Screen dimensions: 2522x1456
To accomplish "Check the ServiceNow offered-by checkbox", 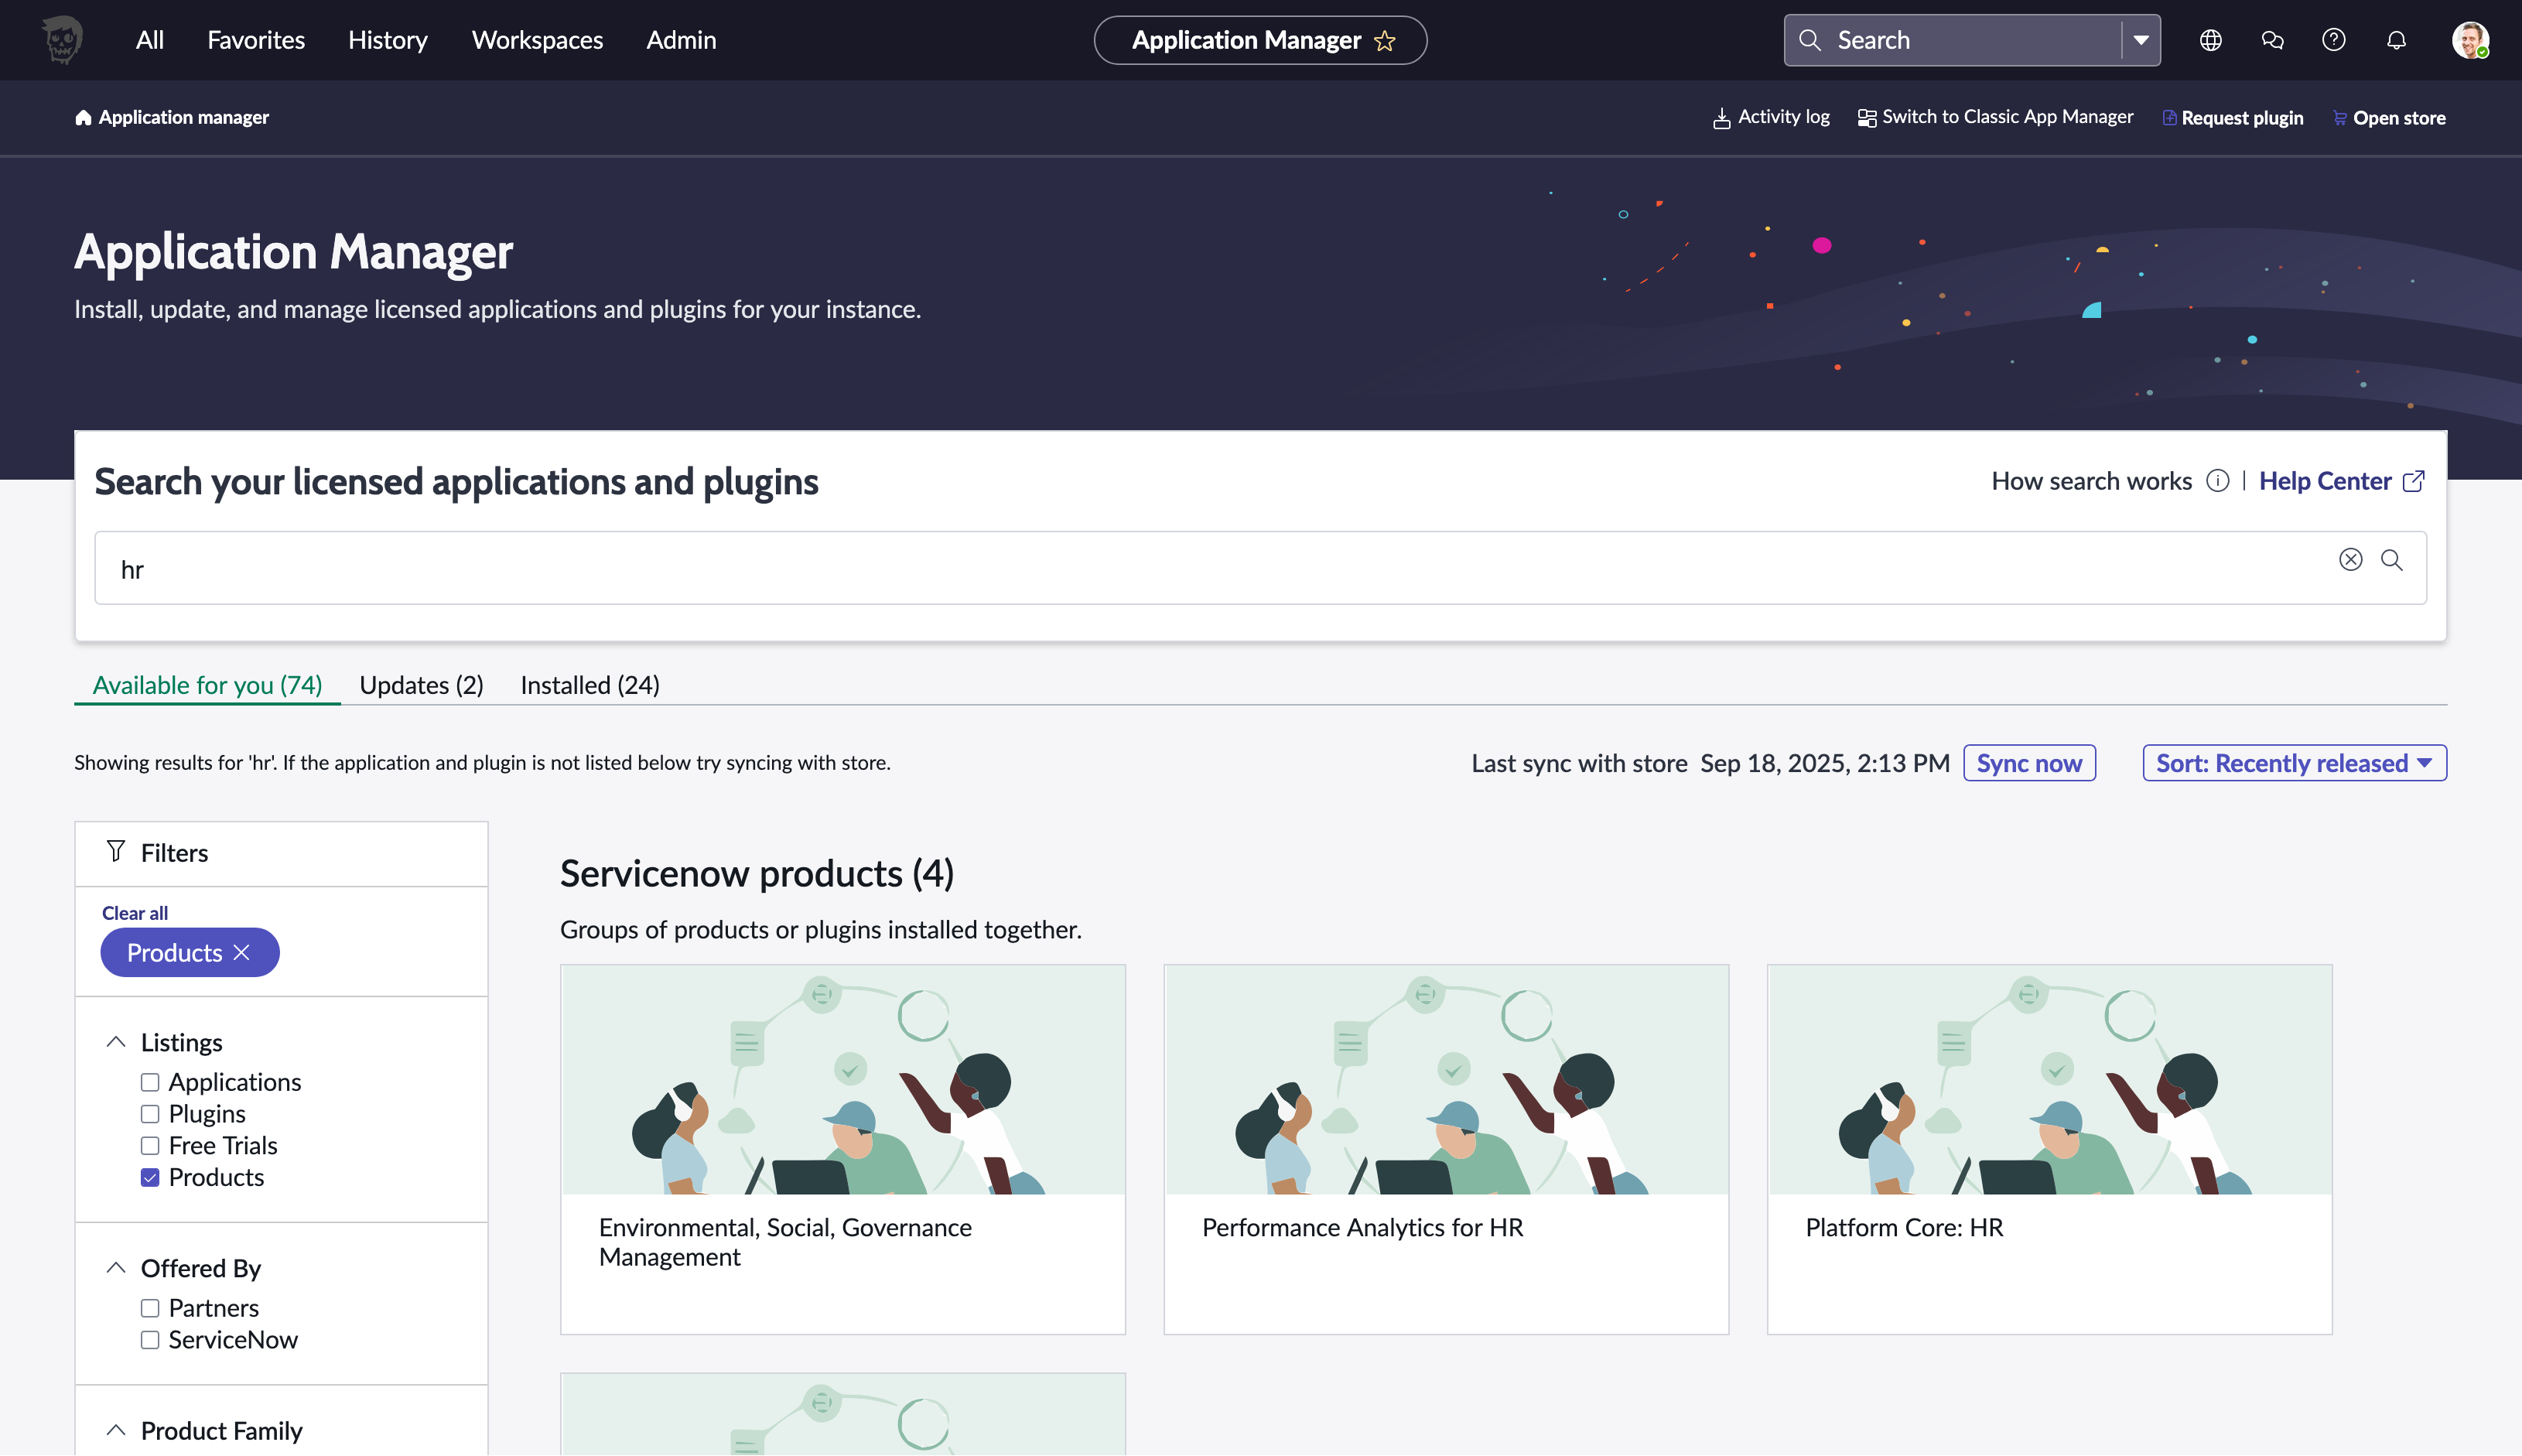I will click(150, 1340).
